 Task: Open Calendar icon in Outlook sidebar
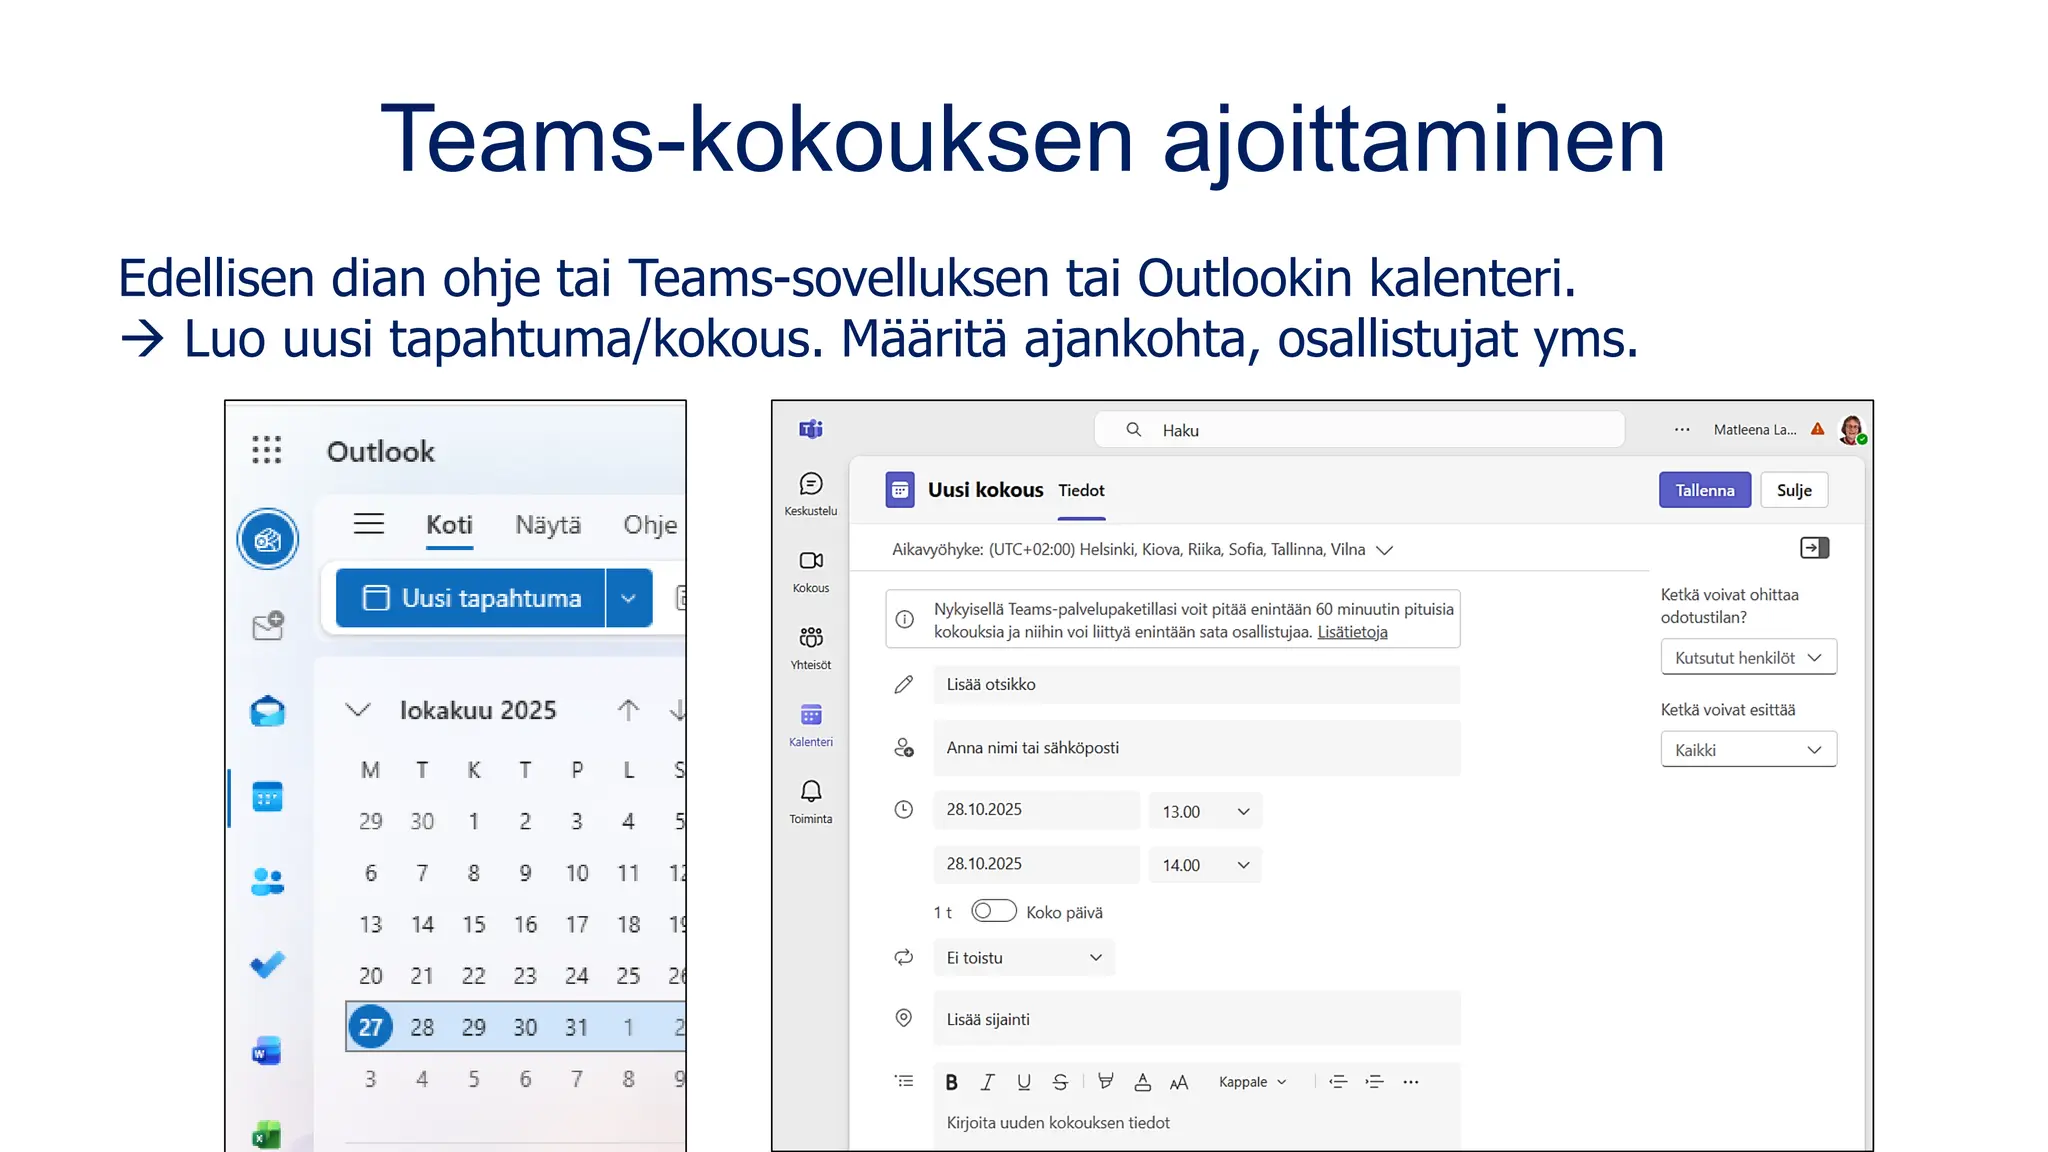[267, 797]
